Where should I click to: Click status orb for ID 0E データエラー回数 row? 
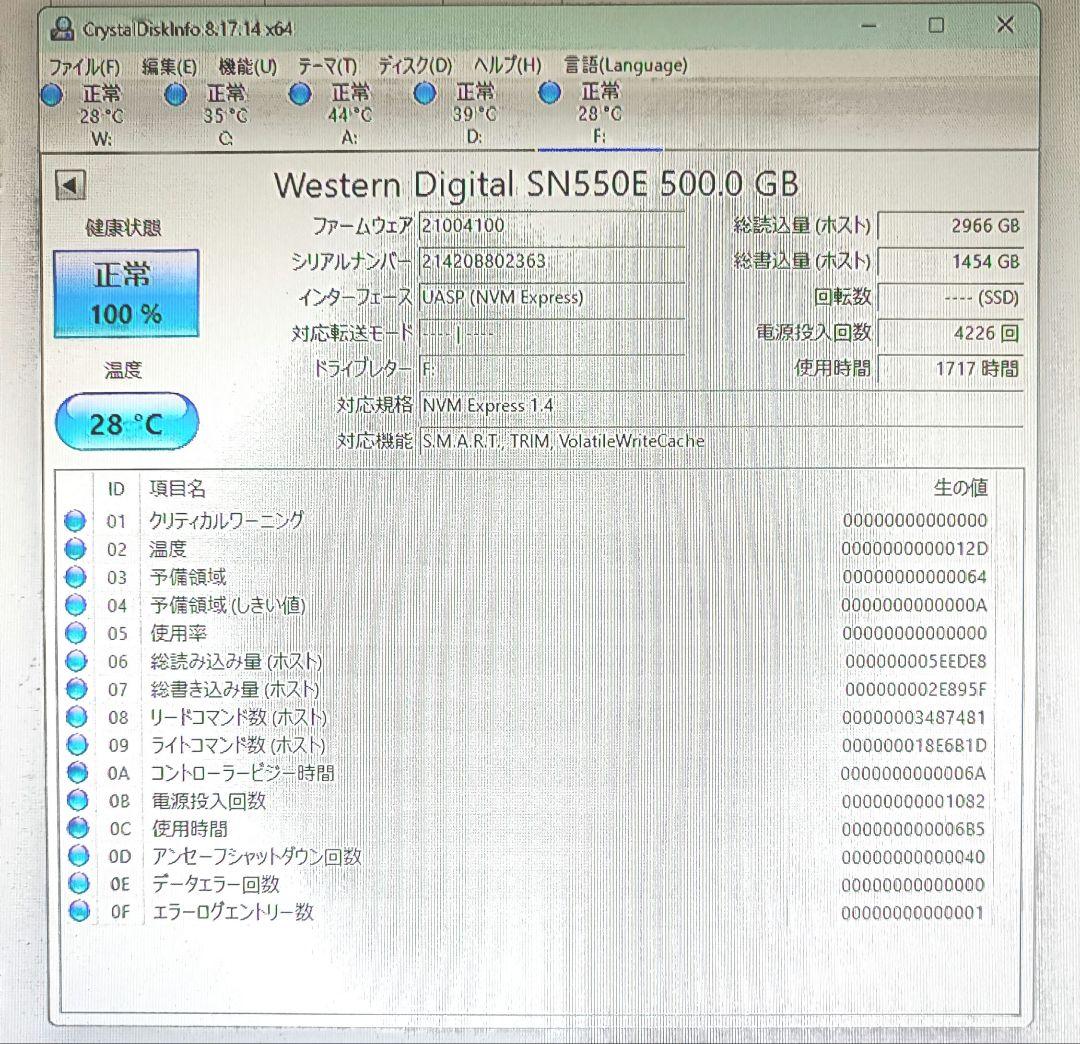coord(79,884)
